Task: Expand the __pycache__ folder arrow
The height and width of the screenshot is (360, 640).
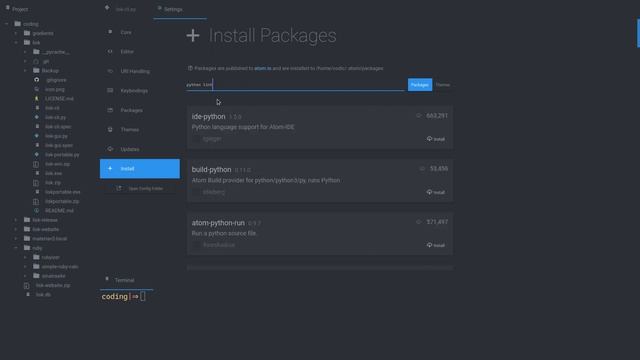Action: pos(25,52)
